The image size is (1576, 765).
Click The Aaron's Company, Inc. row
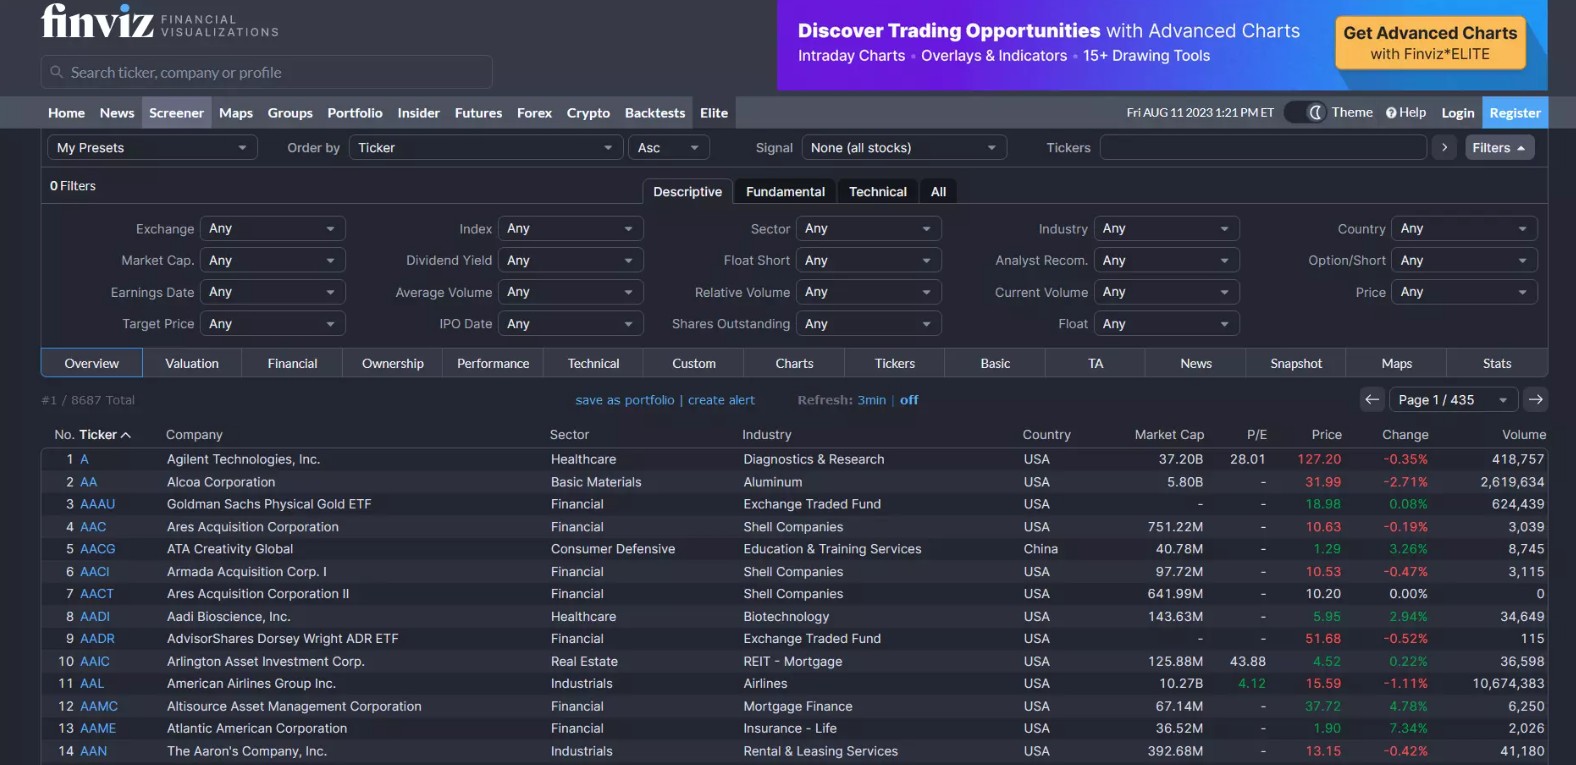point(794,752)
